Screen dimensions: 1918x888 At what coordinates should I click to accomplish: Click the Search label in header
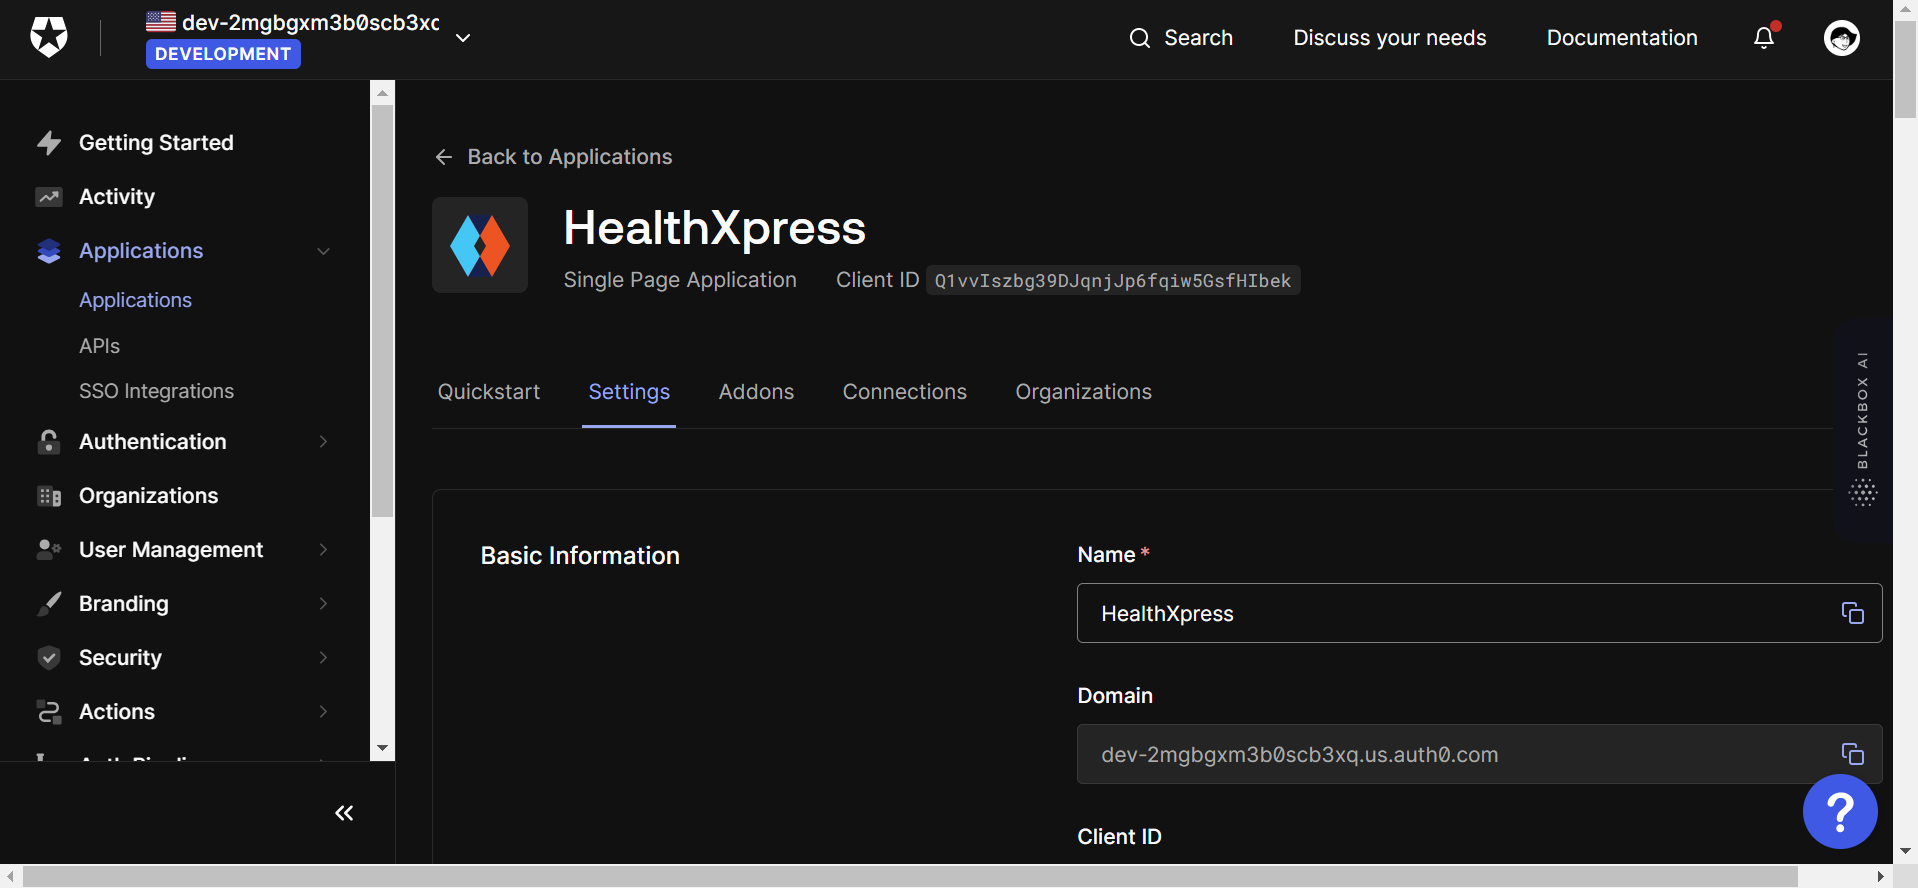point(1198,38)
